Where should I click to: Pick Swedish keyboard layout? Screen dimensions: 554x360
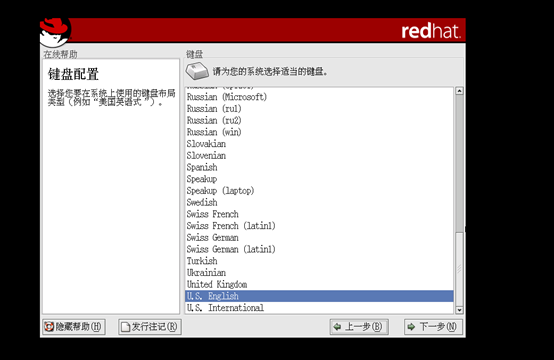319,202
